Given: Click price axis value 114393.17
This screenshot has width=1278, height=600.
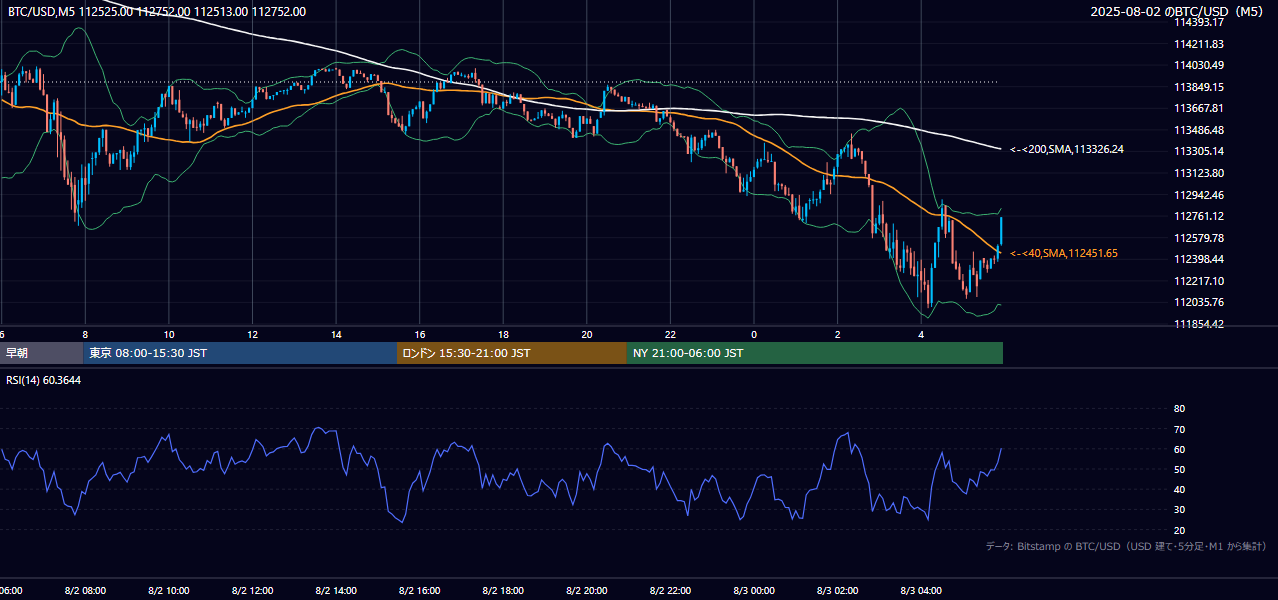Looking at the screenshot, I should [x=1198, y=22].
